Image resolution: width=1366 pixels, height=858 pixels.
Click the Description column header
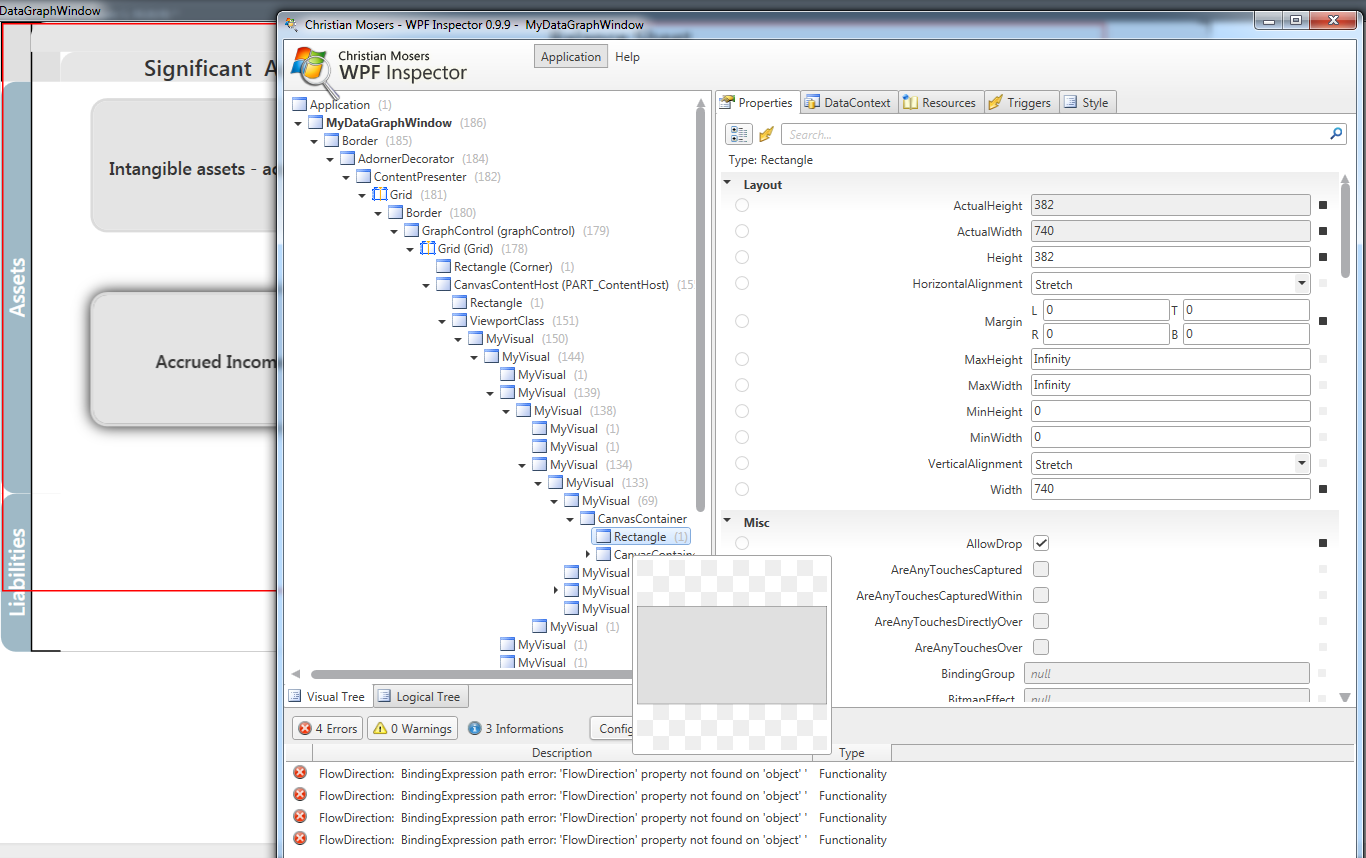[562, 753]
